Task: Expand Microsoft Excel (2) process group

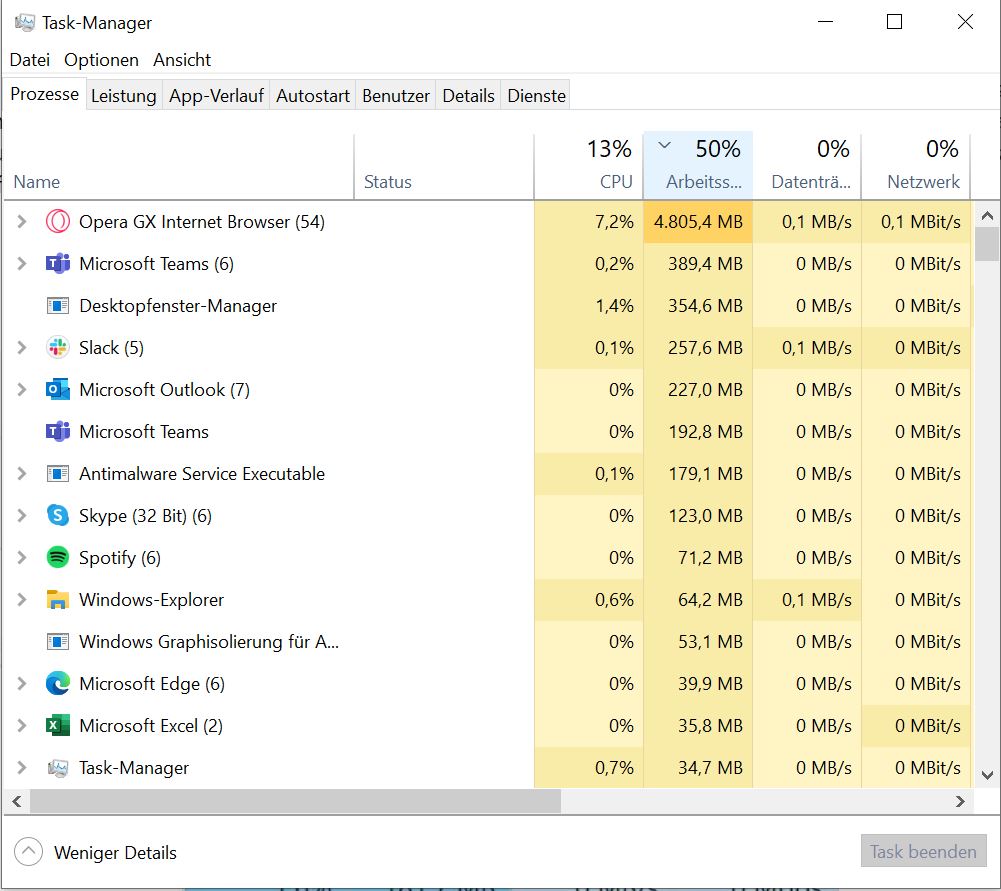Action: point(22,726)
